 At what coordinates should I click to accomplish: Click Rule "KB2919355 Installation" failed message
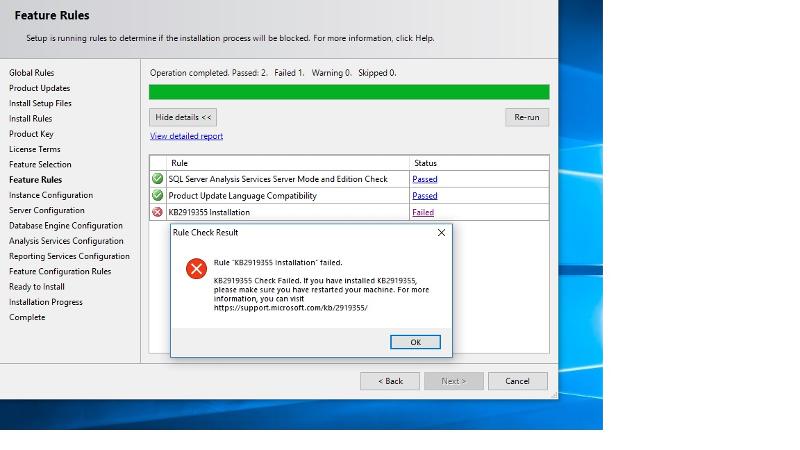tap(278, 263)
